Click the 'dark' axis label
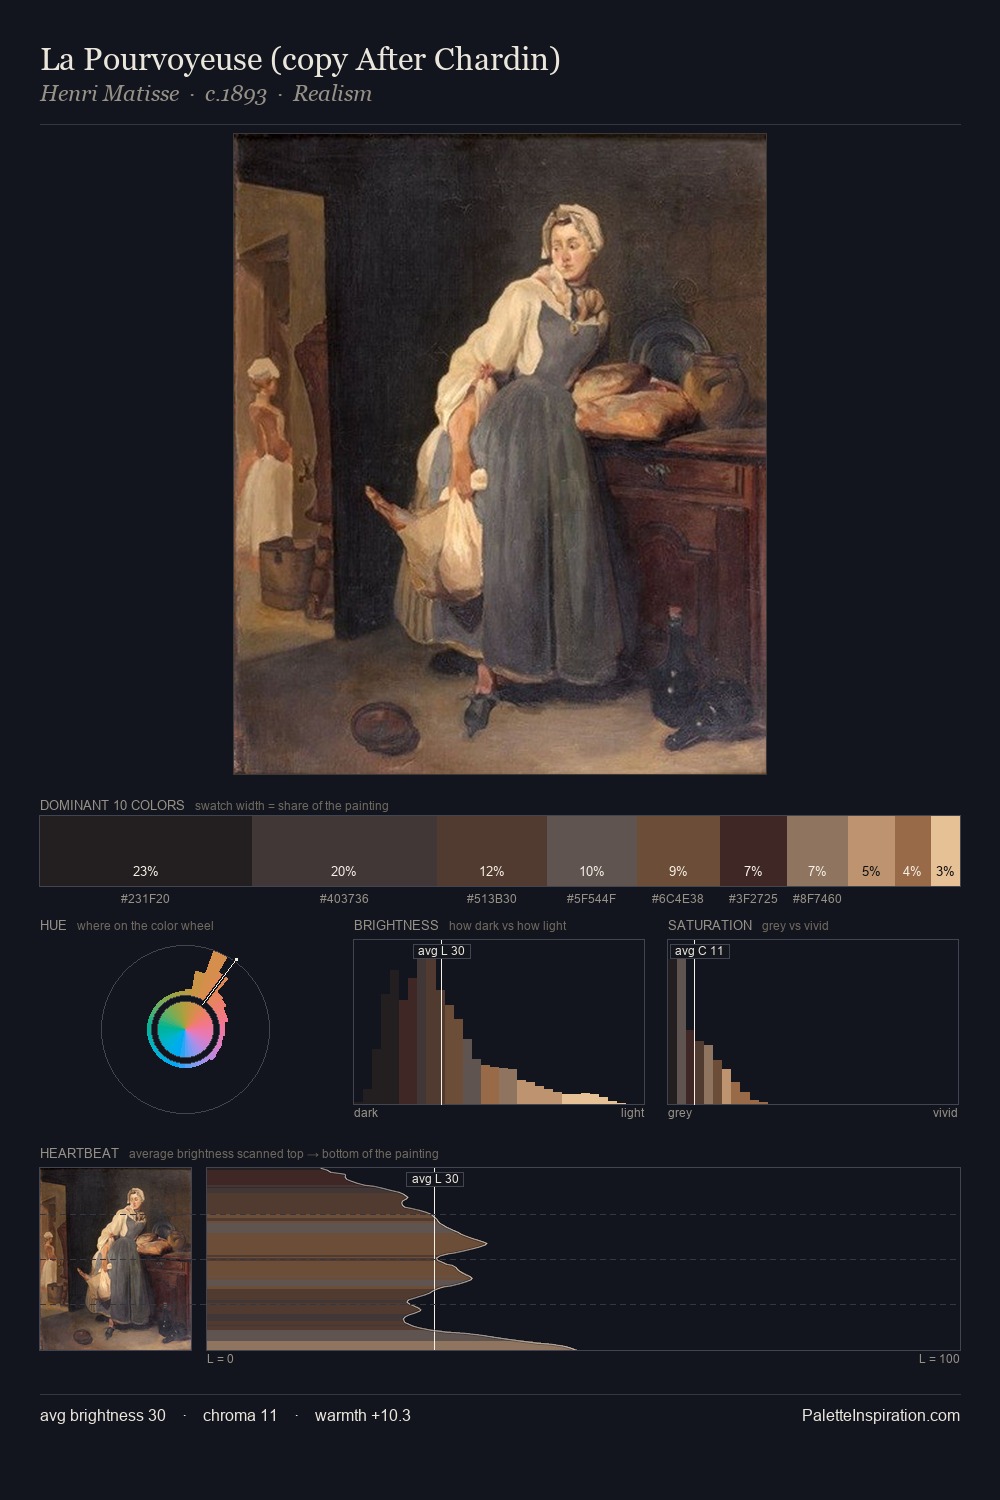 pyautogui.click(x=366, y=1113)
